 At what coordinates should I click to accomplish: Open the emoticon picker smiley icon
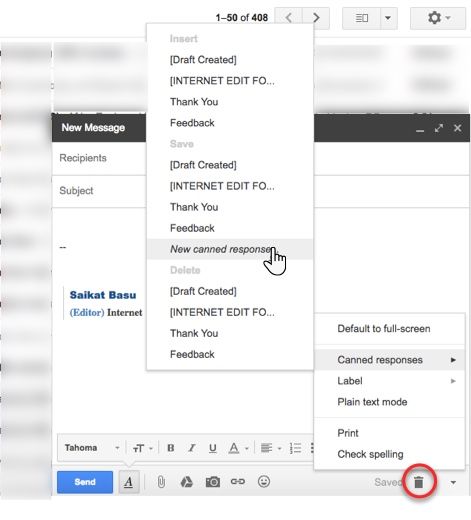coord(264,481)
